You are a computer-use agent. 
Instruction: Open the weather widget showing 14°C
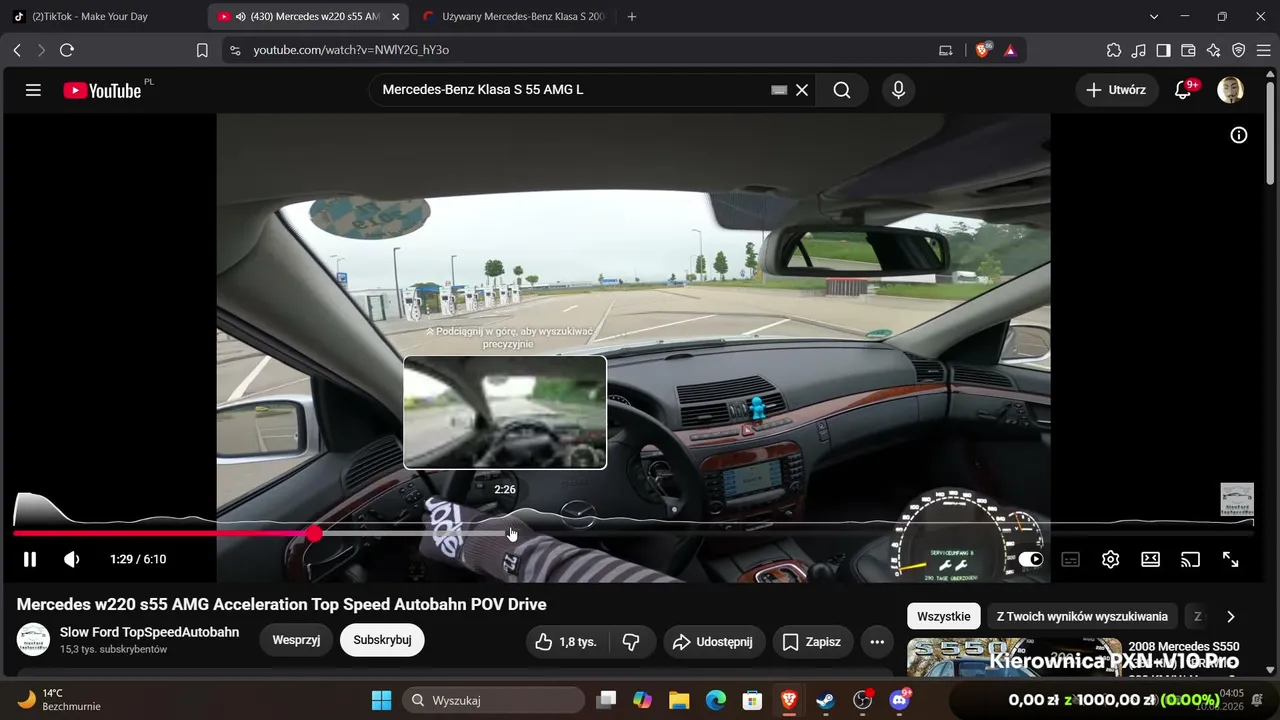click(60, 700)
